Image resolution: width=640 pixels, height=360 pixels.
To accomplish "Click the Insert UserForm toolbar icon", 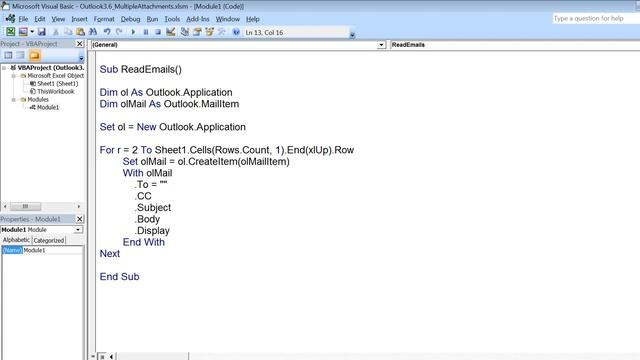I will pyautogui.click(x=23, y=31).
